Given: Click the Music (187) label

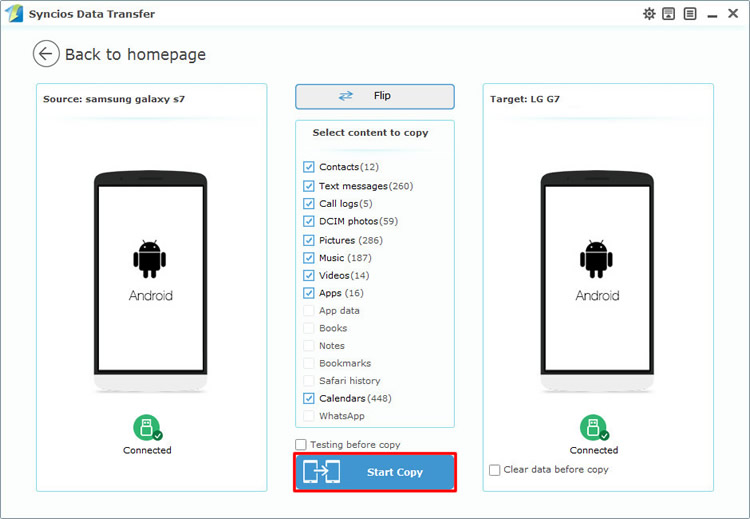Looking at the screenshot, I should click(x=345, y=258).
